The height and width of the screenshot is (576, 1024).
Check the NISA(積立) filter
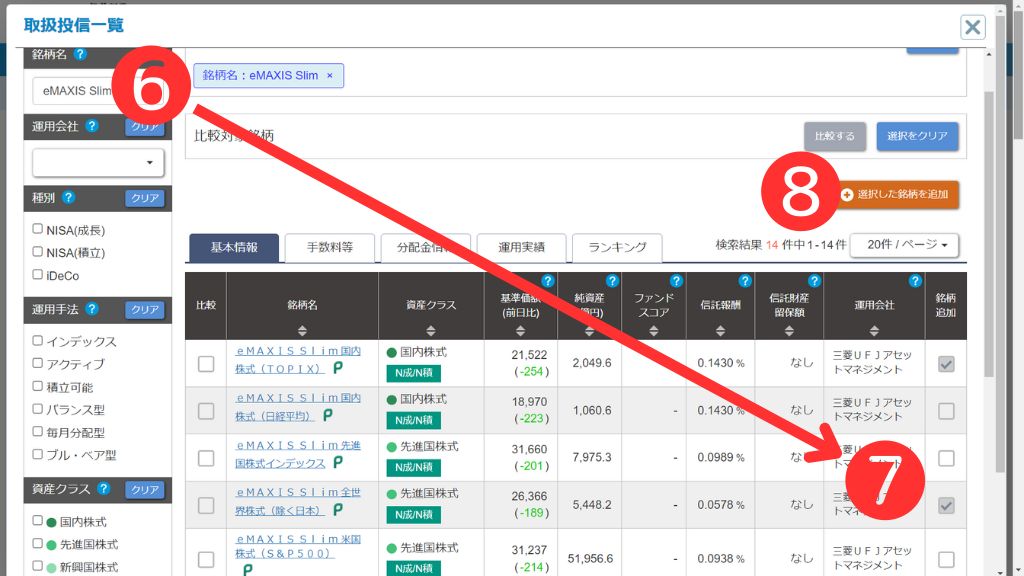point(38,251)
